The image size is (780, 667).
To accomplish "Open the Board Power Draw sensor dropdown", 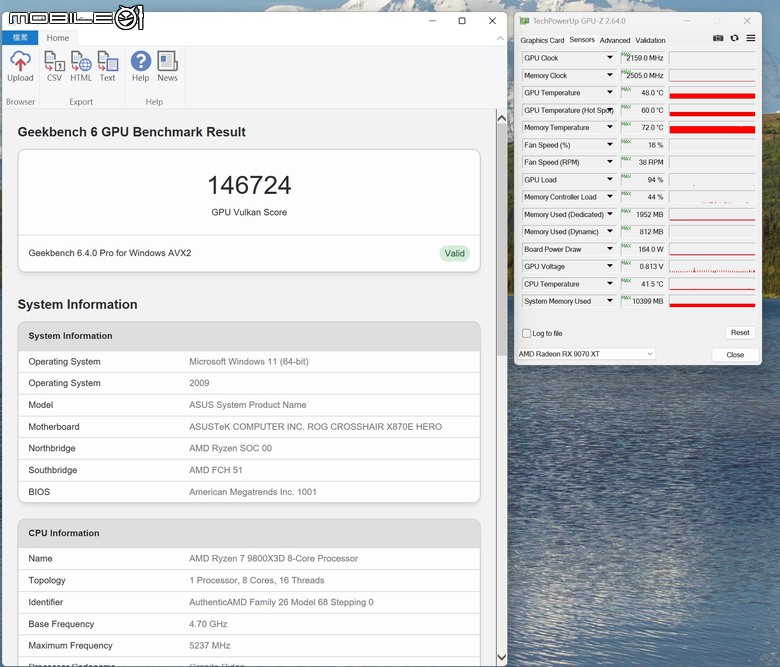I will pos(609,249).
